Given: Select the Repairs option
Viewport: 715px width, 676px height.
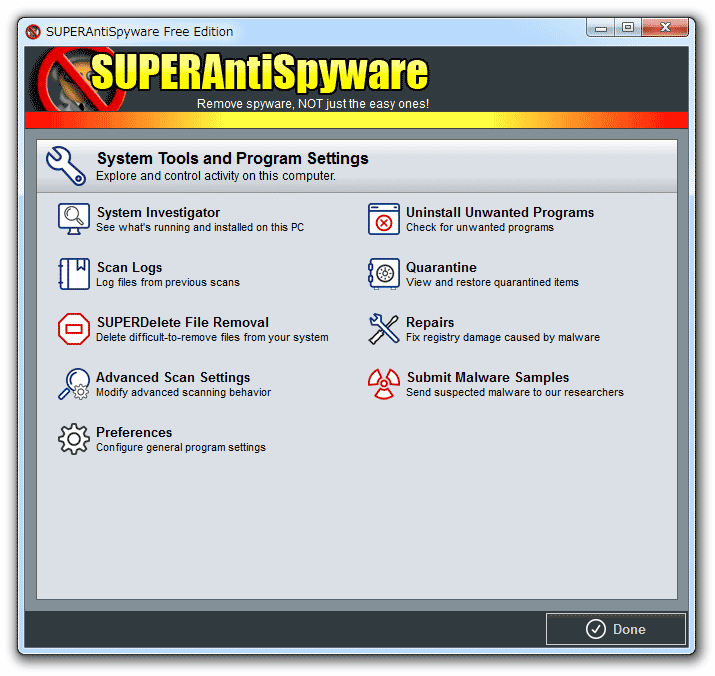Looking at the screenshot, I should 430,322.
